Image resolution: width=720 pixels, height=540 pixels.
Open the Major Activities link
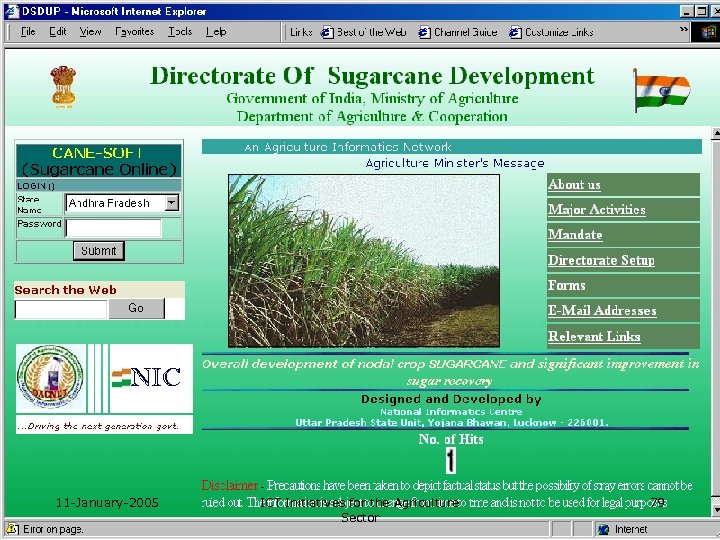596,210
